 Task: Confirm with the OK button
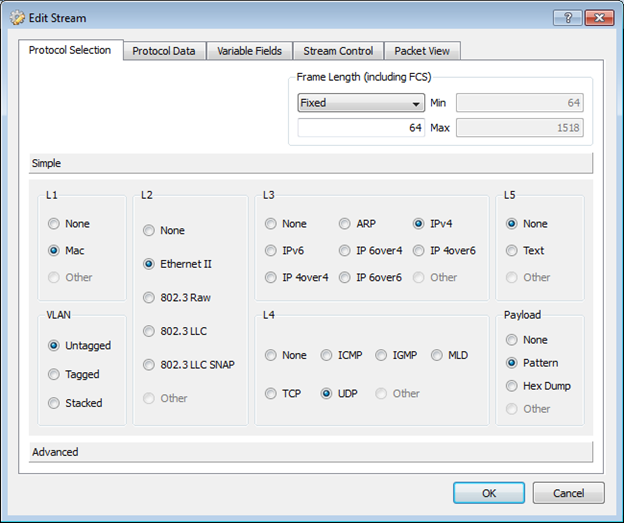click(489, 493)
